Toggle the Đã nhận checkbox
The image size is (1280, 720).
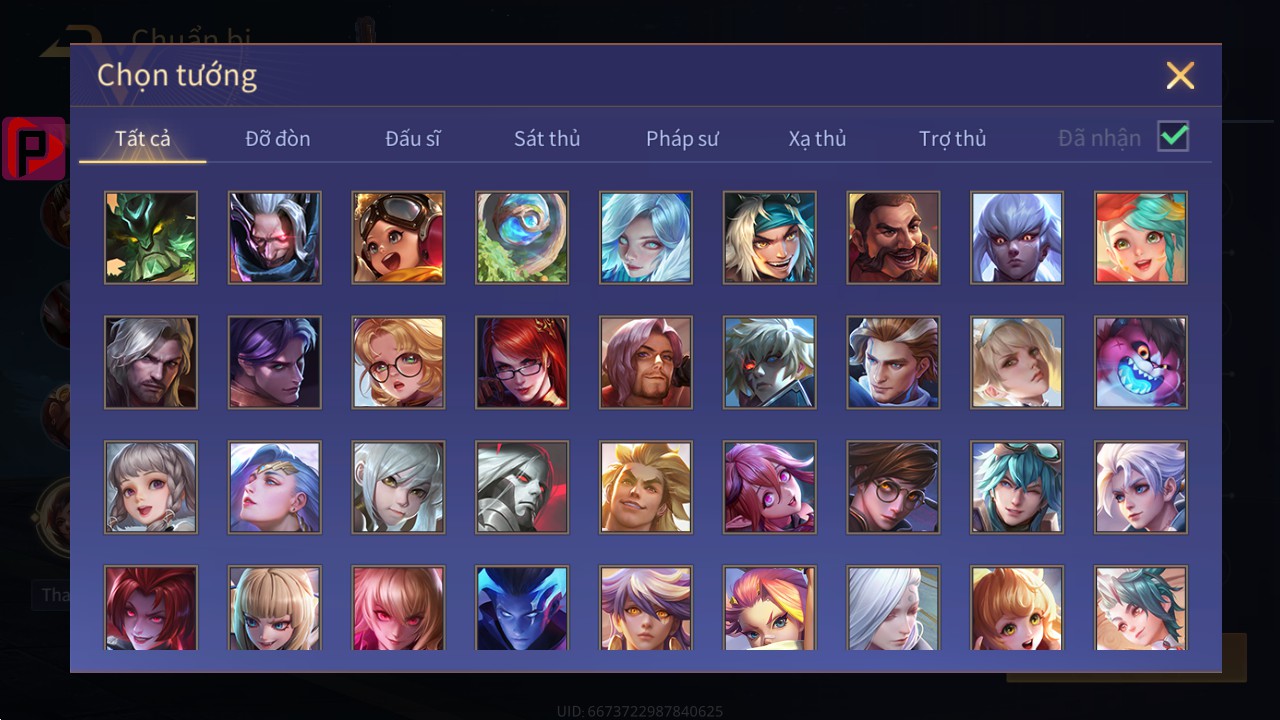pos(1173,137)
